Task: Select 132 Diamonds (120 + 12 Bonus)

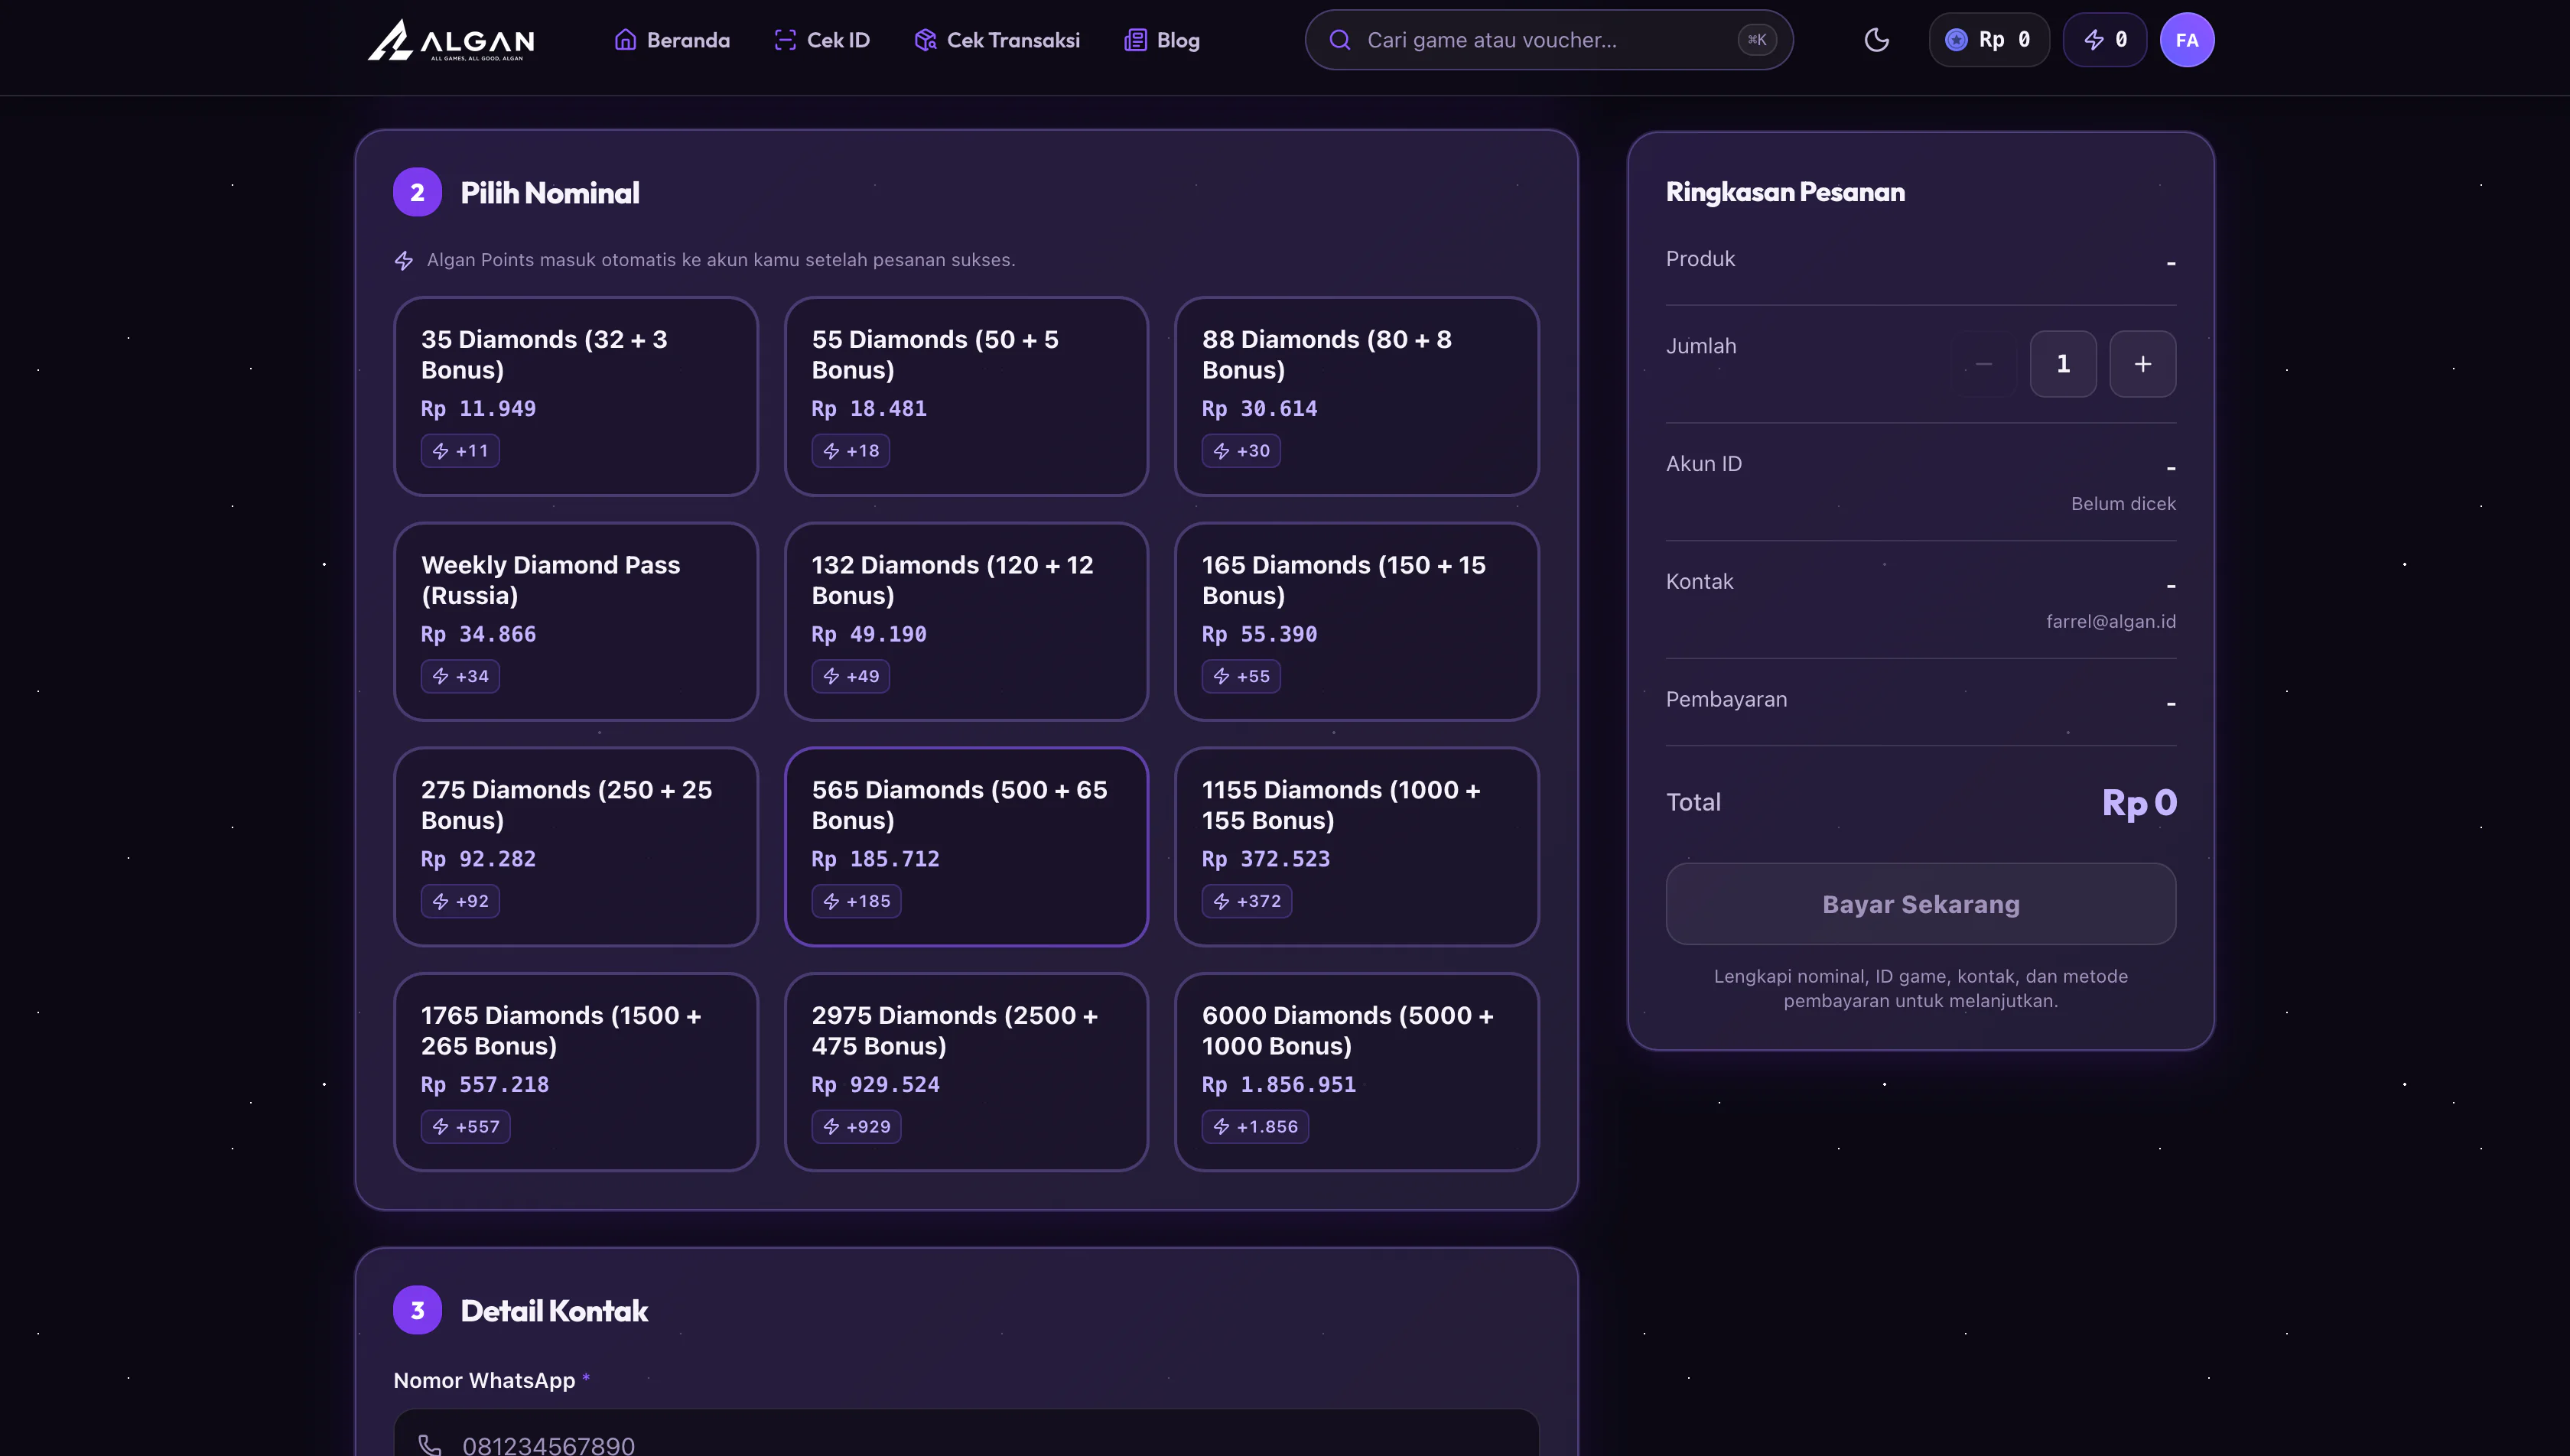Action: tap(966, 621)
